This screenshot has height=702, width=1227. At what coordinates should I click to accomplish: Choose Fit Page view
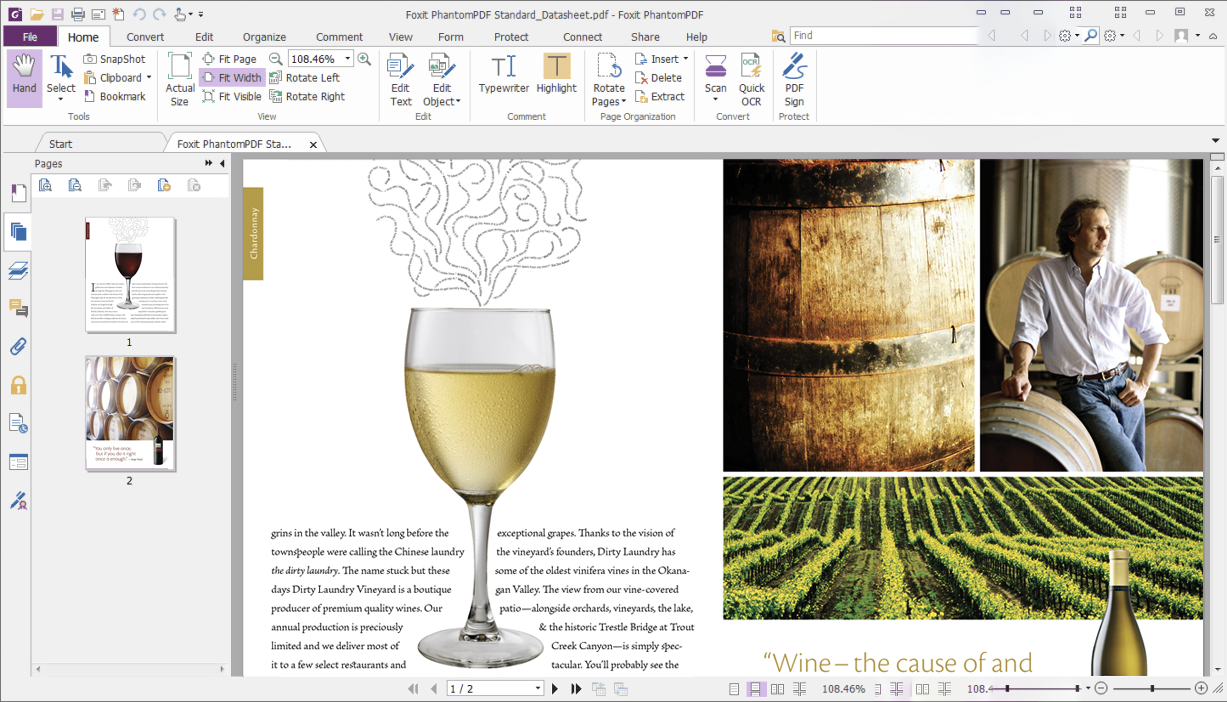point(230,59)
